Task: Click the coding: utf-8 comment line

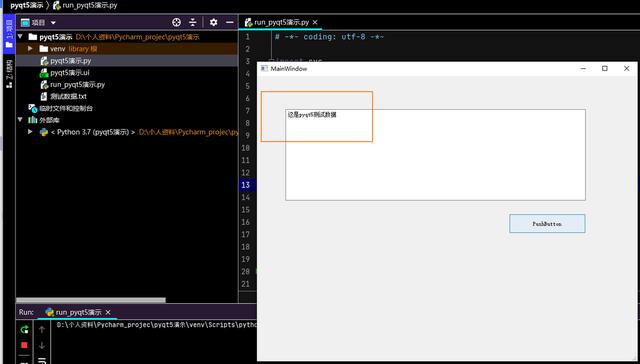Action: tap(329, 37)
